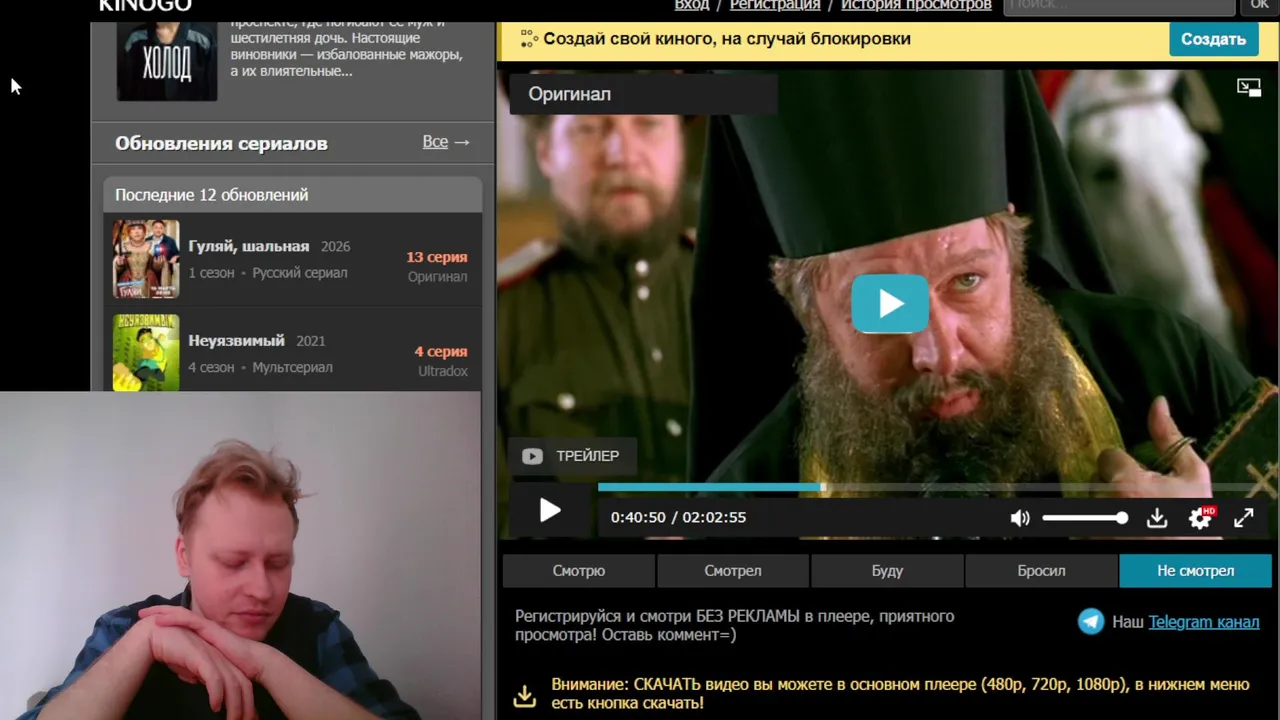Select the Буду status tab
1280x720 pixels.
pyautogui.click(x=887, y=571)
